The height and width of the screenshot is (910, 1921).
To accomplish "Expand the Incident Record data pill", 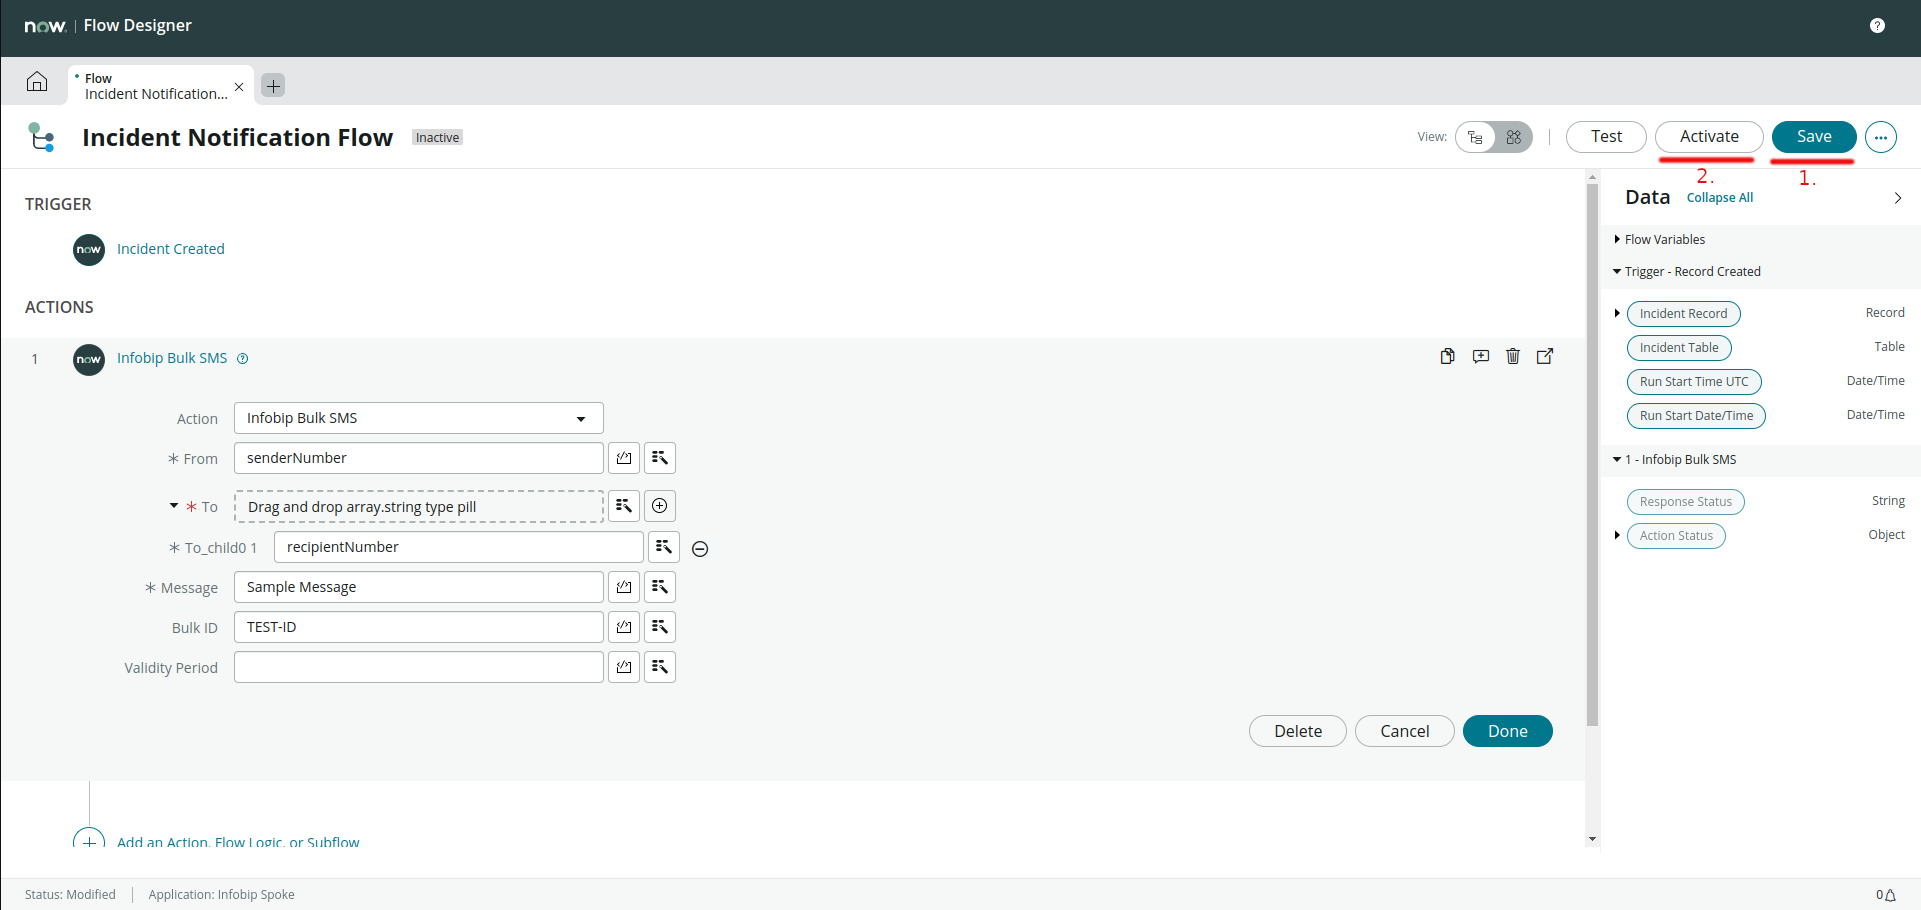I will click(1617, 314).
